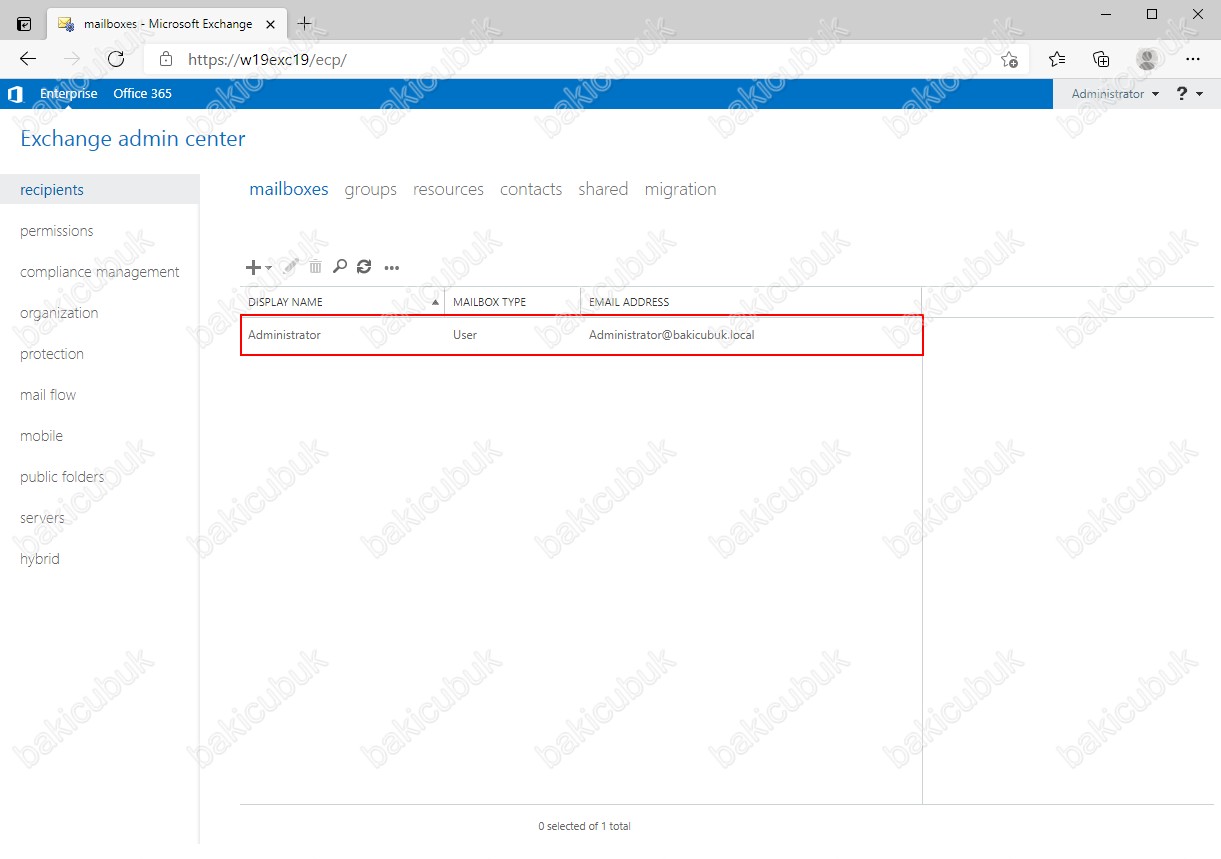
Task: Open the dropdown arrow beside the plus icon
Action: tap(268, 268)
